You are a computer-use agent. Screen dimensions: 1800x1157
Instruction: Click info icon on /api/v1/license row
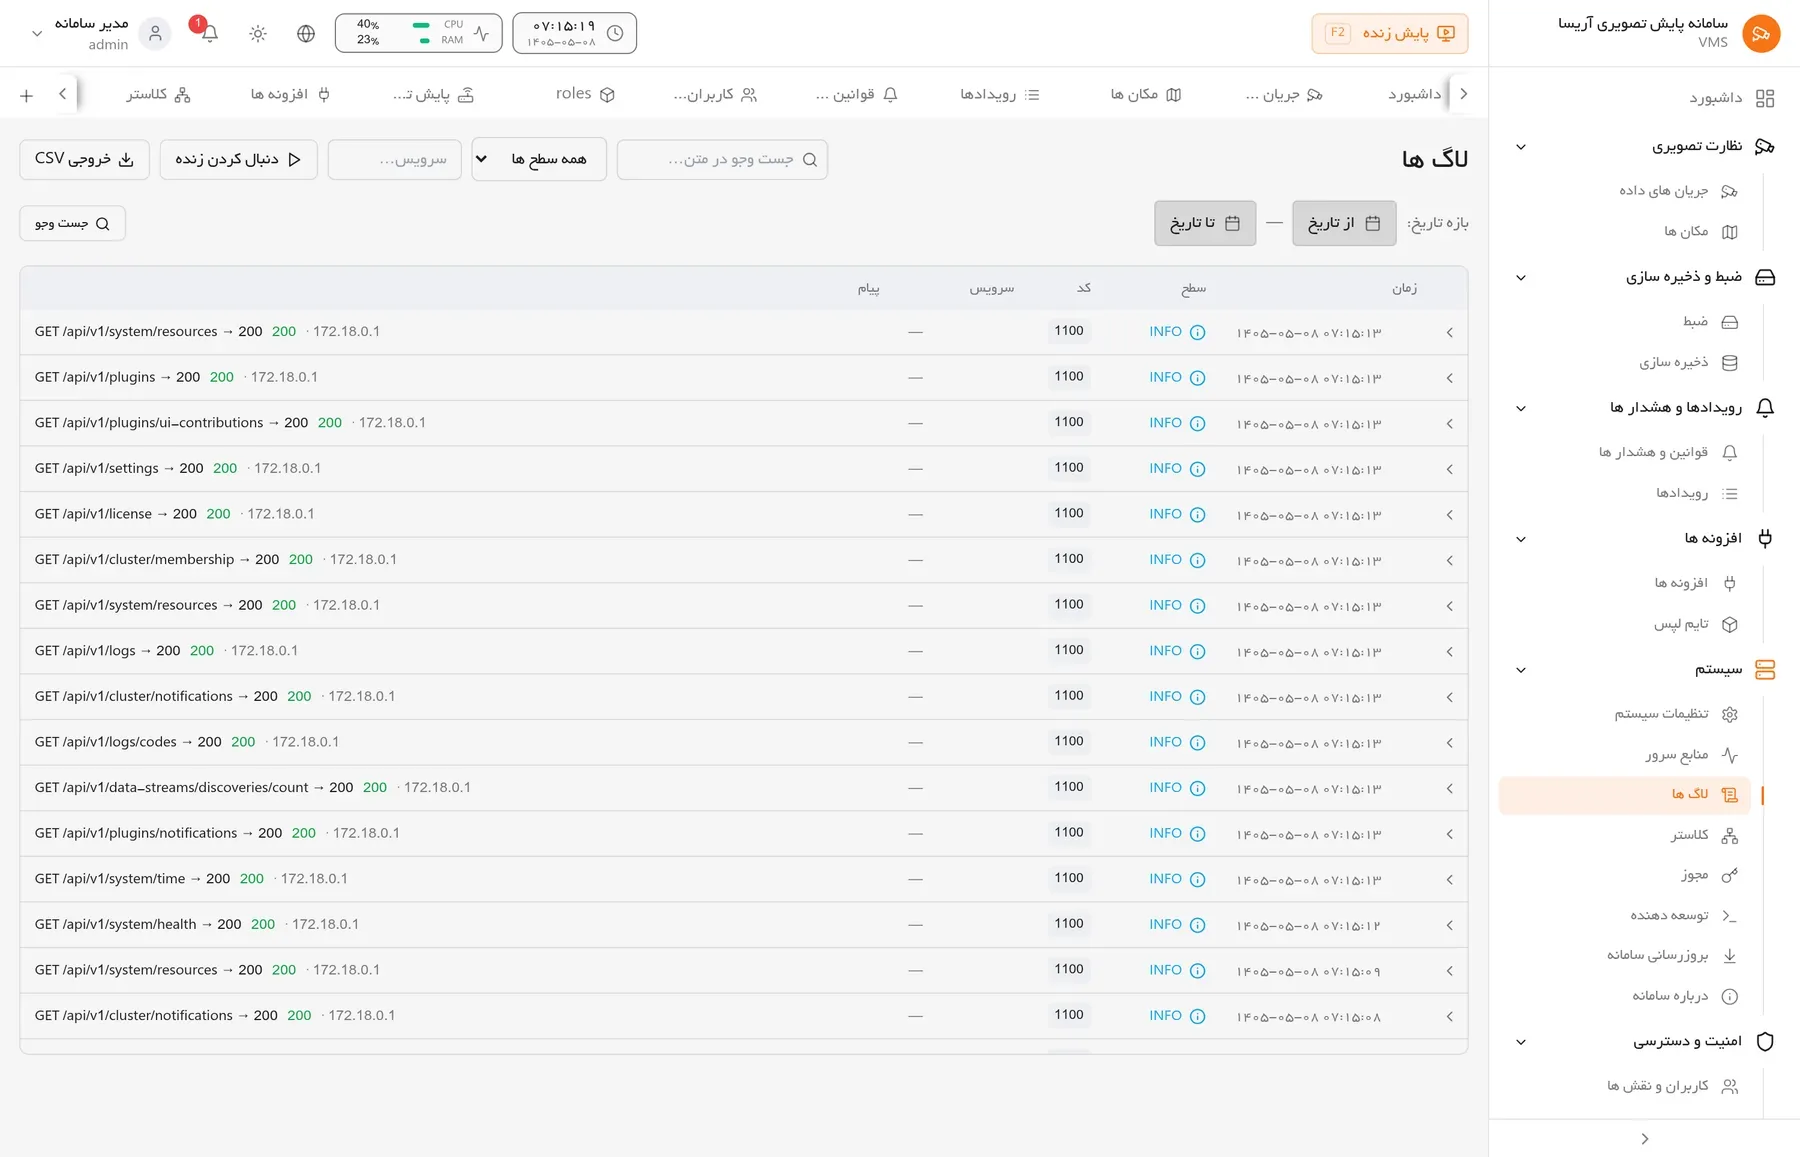pyautogui.click(x=1197, y=515)
